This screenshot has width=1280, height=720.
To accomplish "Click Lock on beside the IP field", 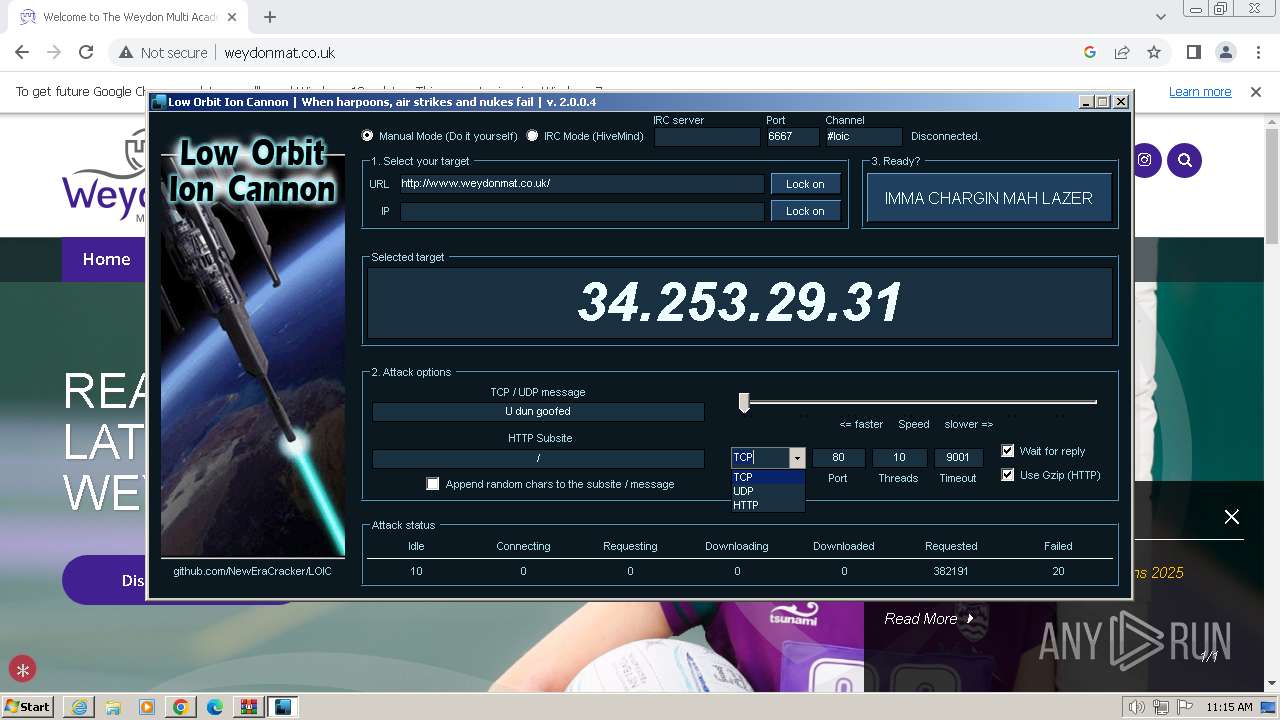I will (805, 211).
